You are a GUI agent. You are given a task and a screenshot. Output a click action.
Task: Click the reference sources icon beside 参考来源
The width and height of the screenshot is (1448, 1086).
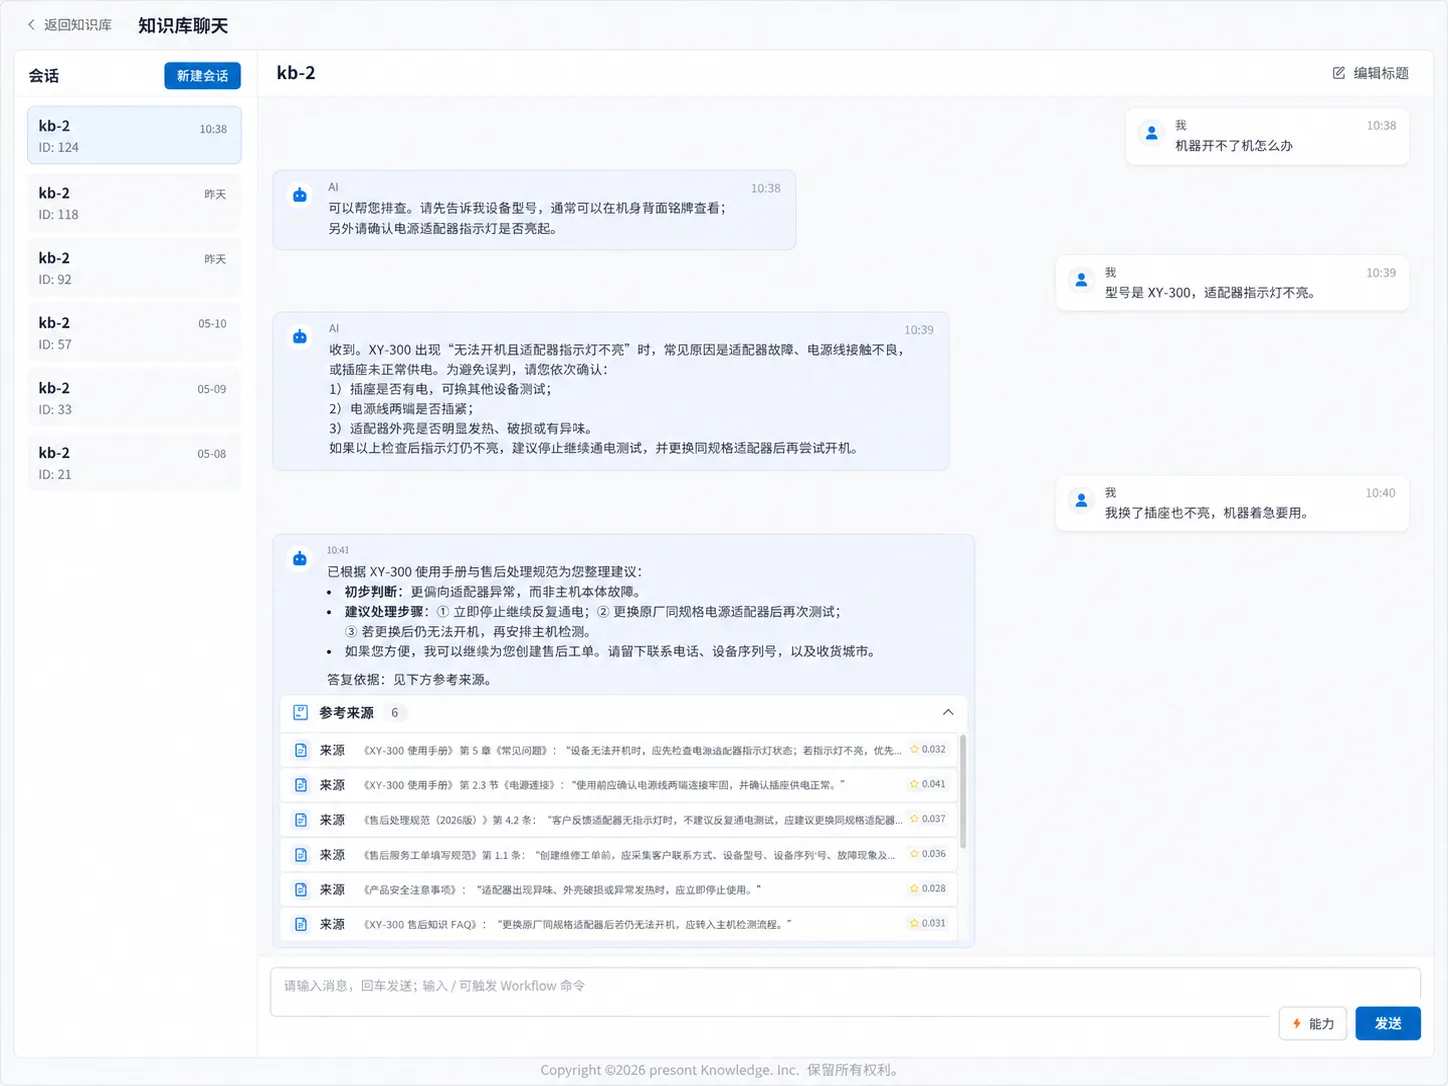300,712
